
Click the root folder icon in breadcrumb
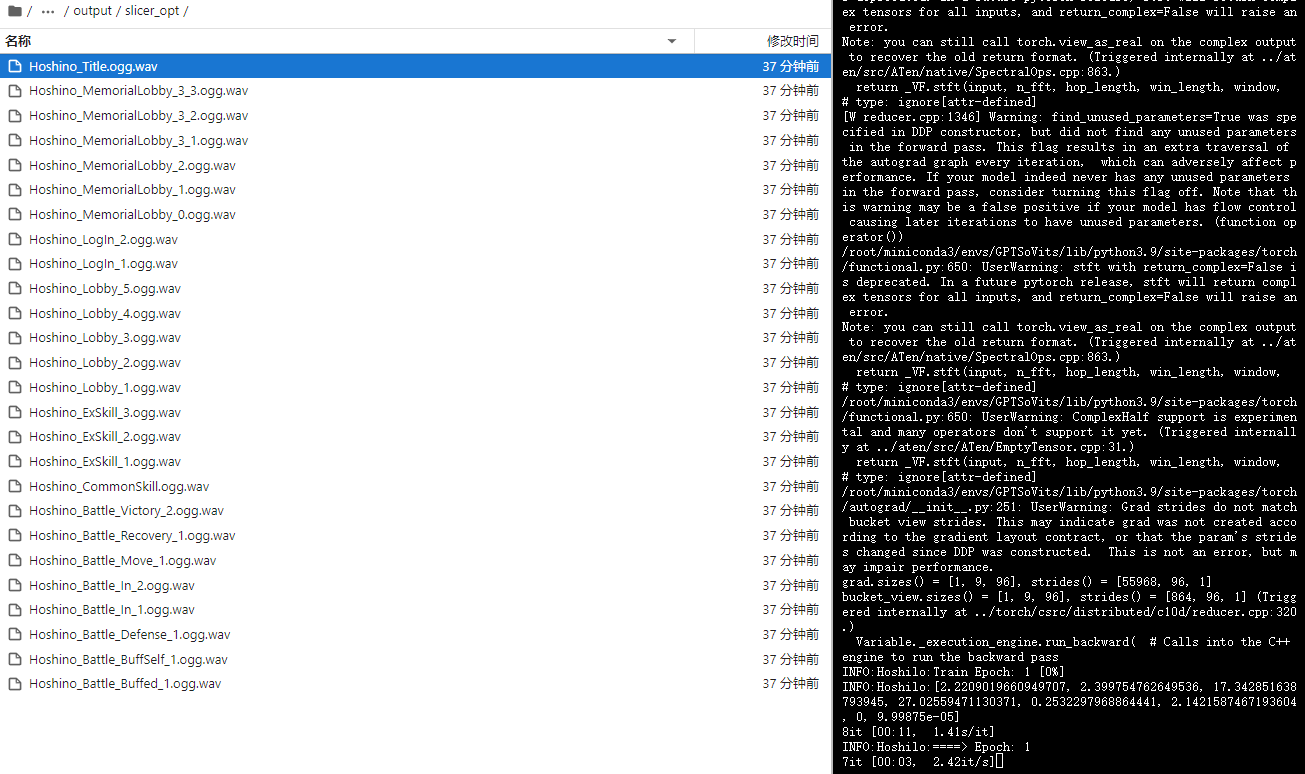14,11
